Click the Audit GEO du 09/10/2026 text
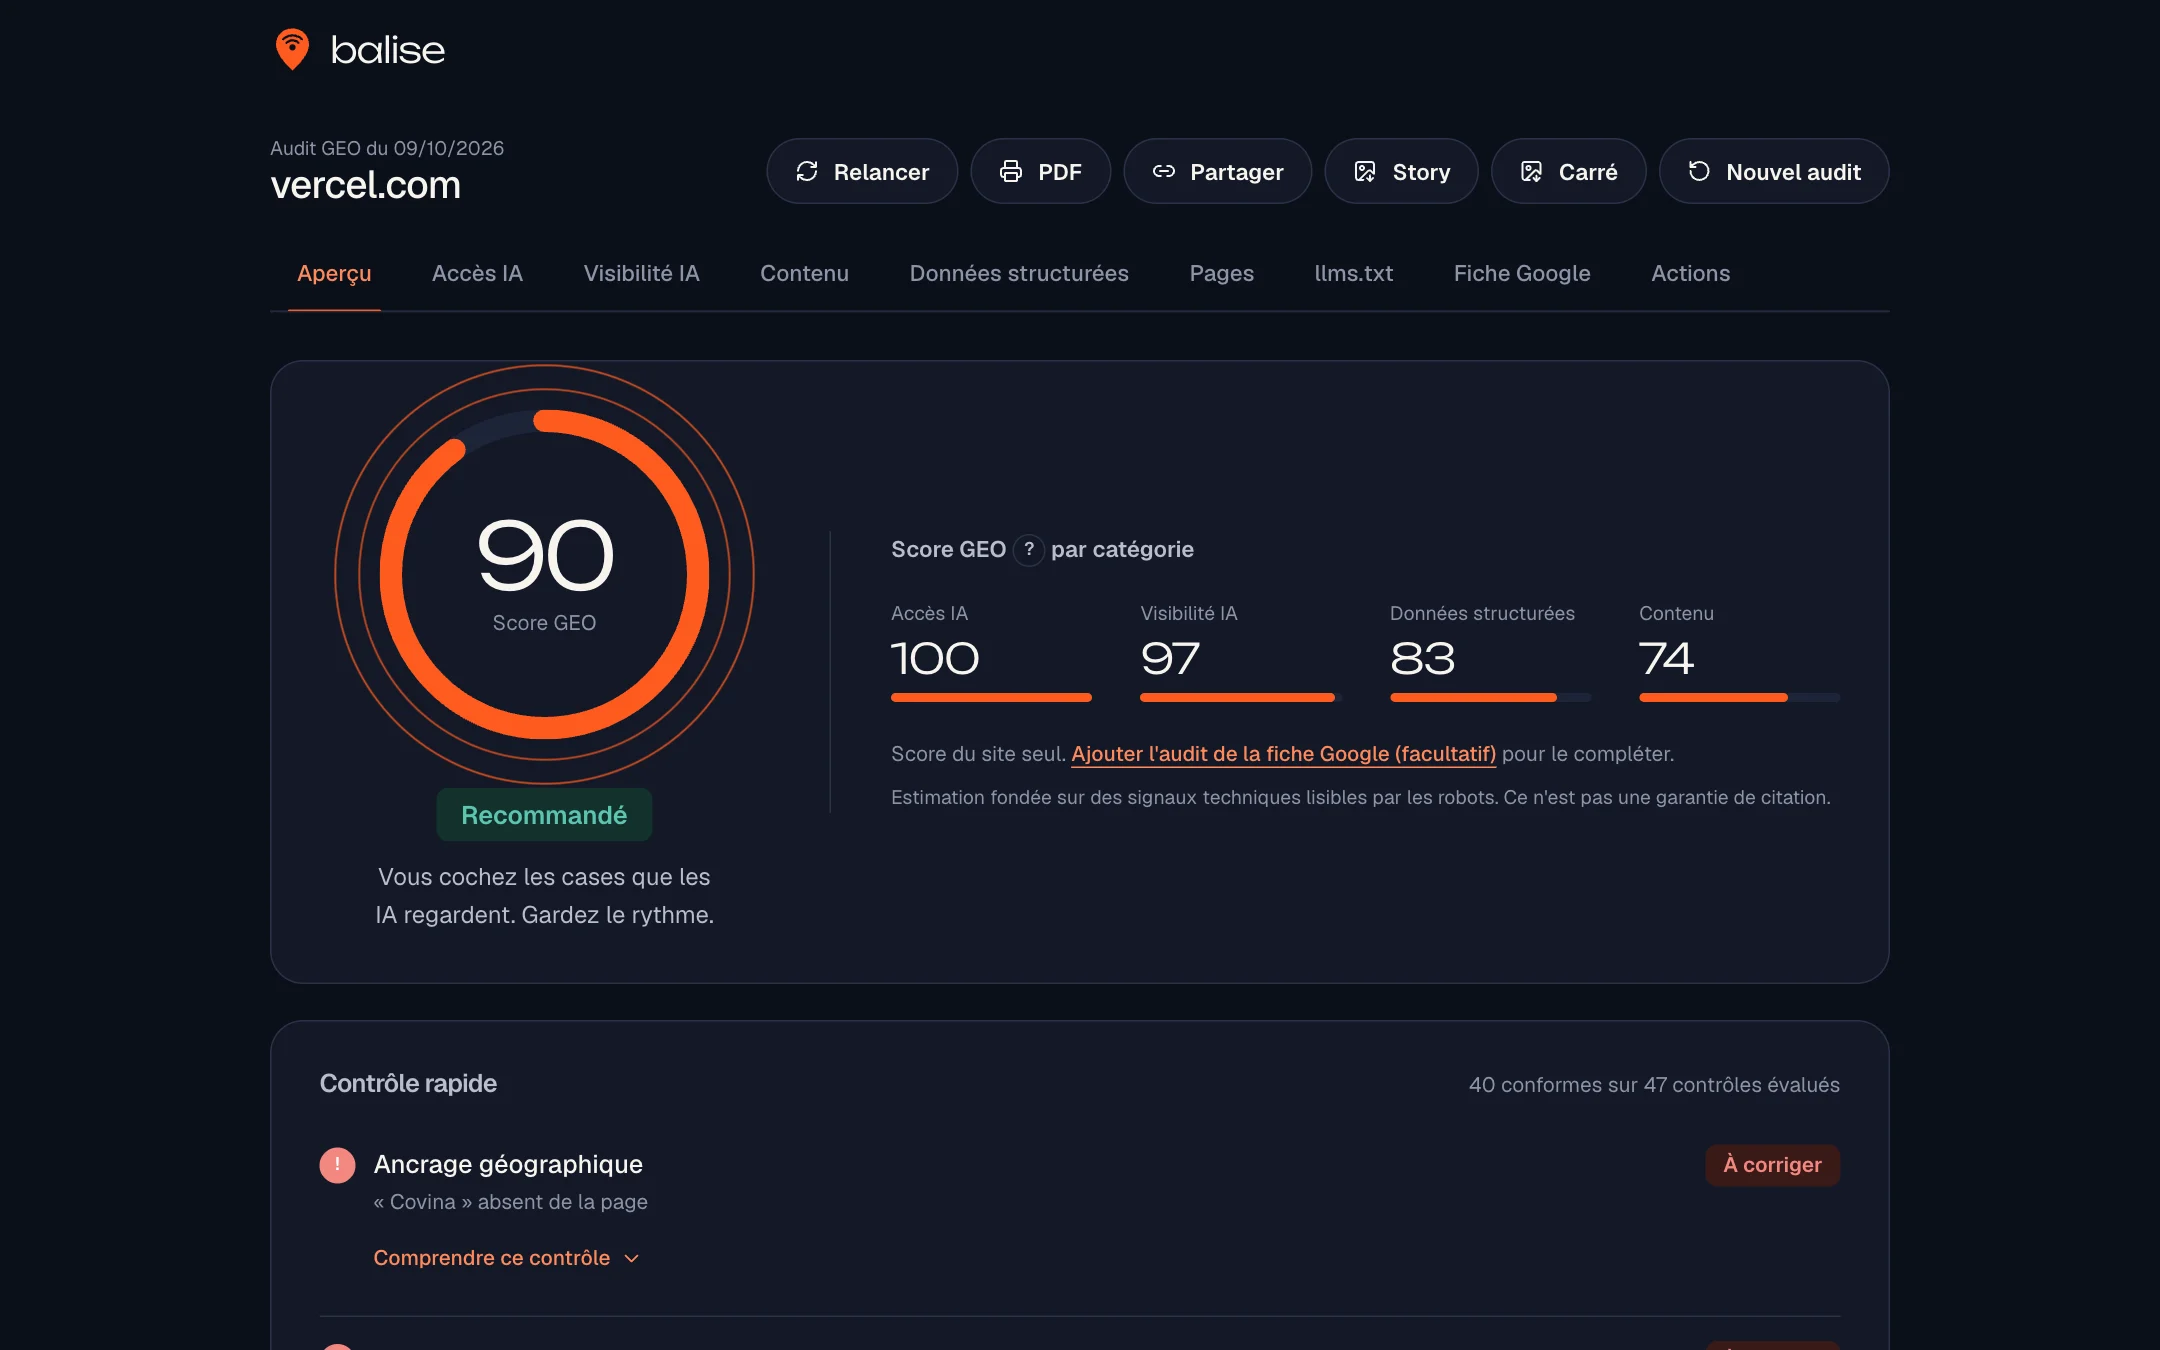This screenshot has width=2160, height=1350. [x=387, y=148]
